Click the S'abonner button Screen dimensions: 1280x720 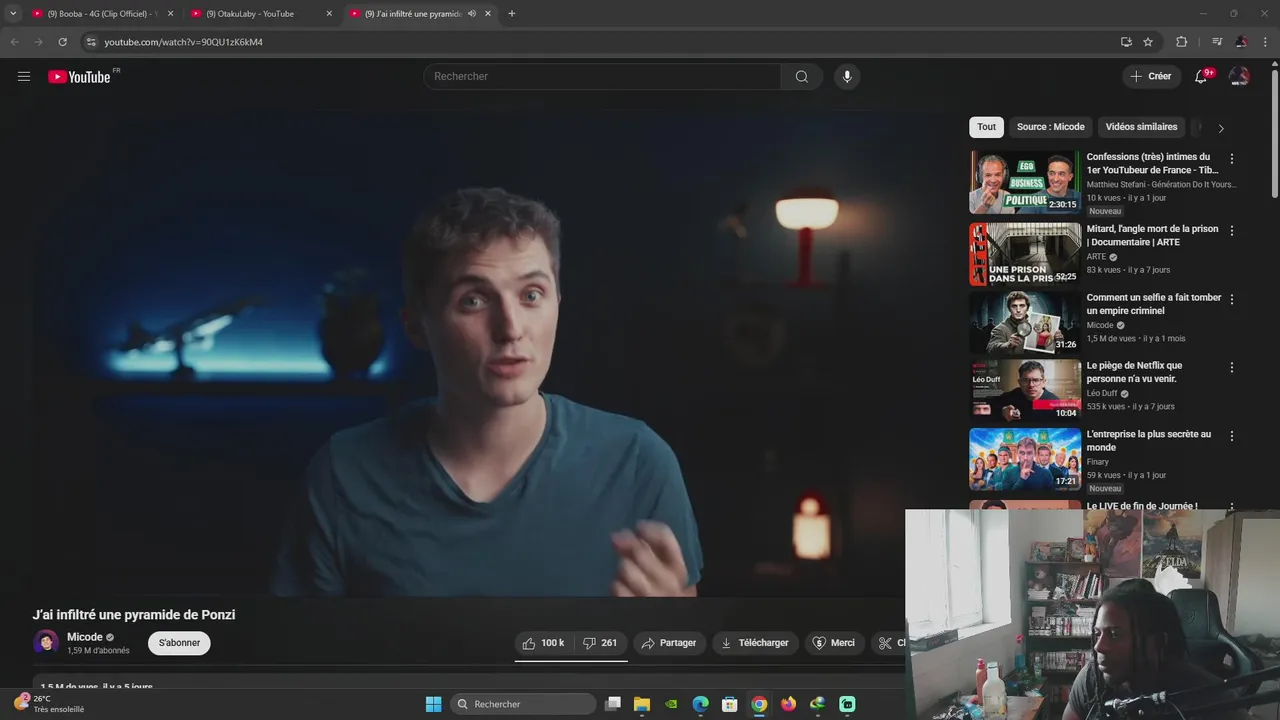(x=179, y=643)
